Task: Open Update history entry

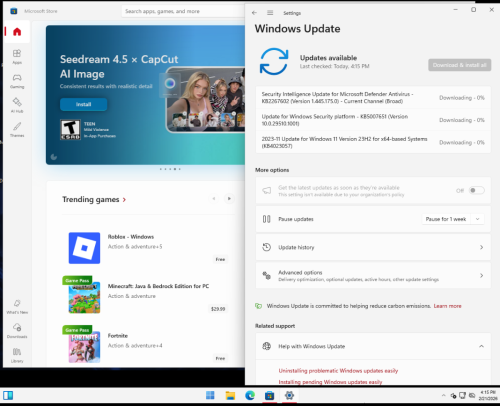Action: point(373,247)
